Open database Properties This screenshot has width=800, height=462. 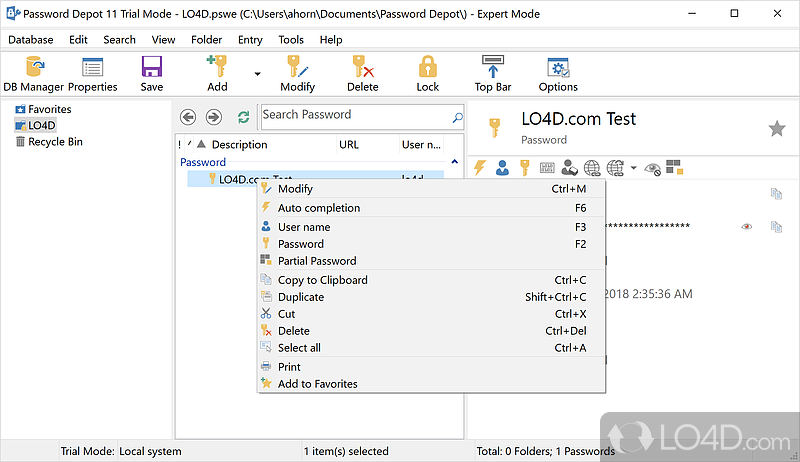pos(92,74)
